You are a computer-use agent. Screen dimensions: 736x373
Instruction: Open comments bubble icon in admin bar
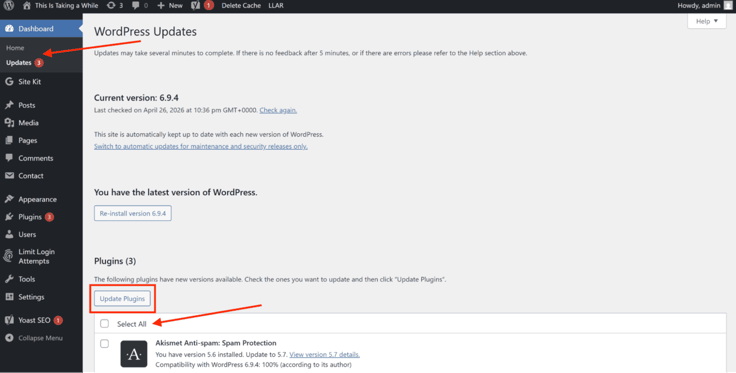pos(135,6)
